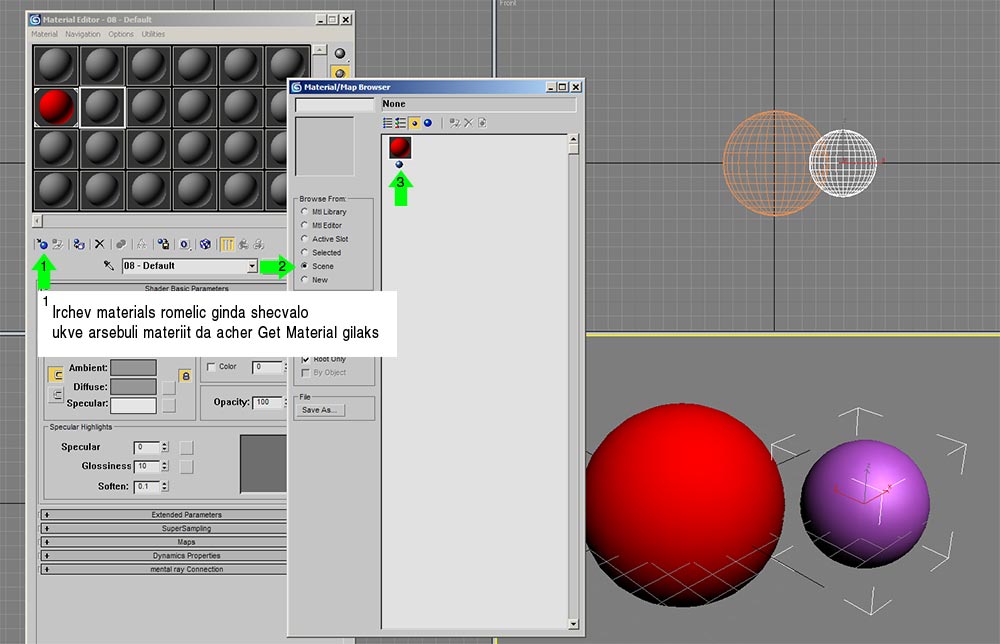Click Reset Map/Mtl to Default (X) icon
Image resolution: width=1000 pixels, height=644 pixels.
(x=99, y=244)
